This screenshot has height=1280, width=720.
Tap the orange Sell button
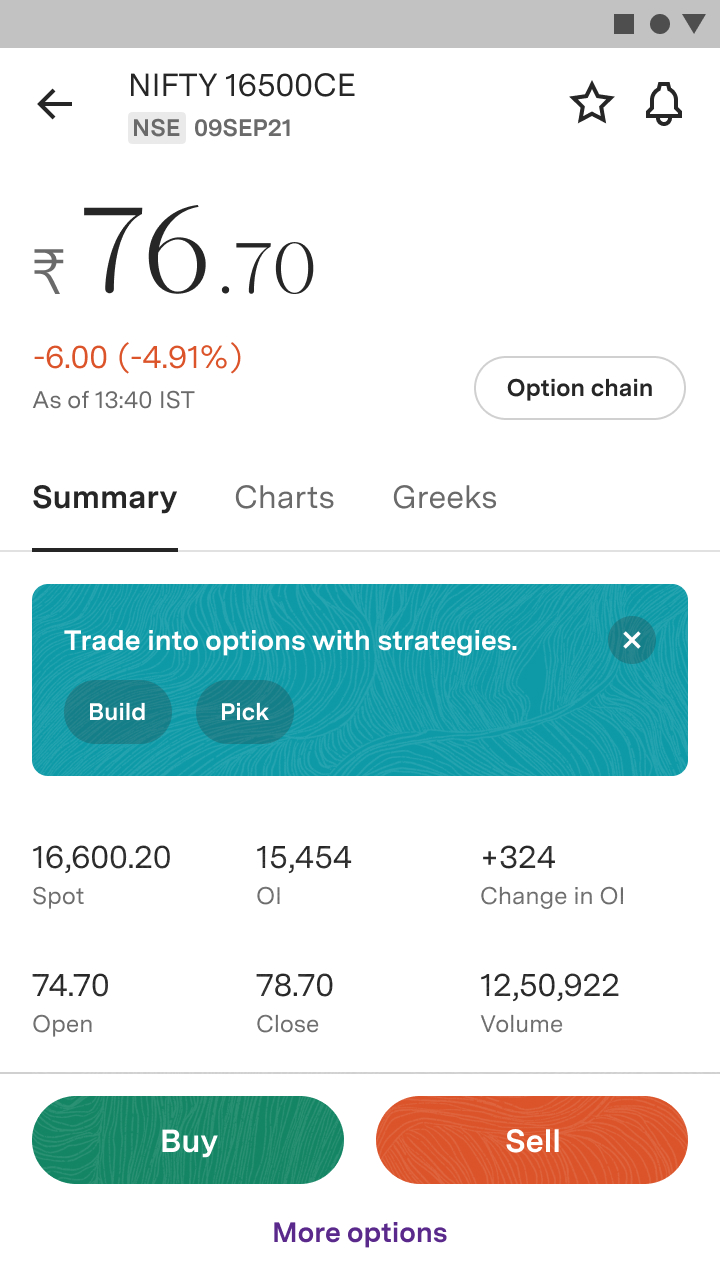(532, 1140)
